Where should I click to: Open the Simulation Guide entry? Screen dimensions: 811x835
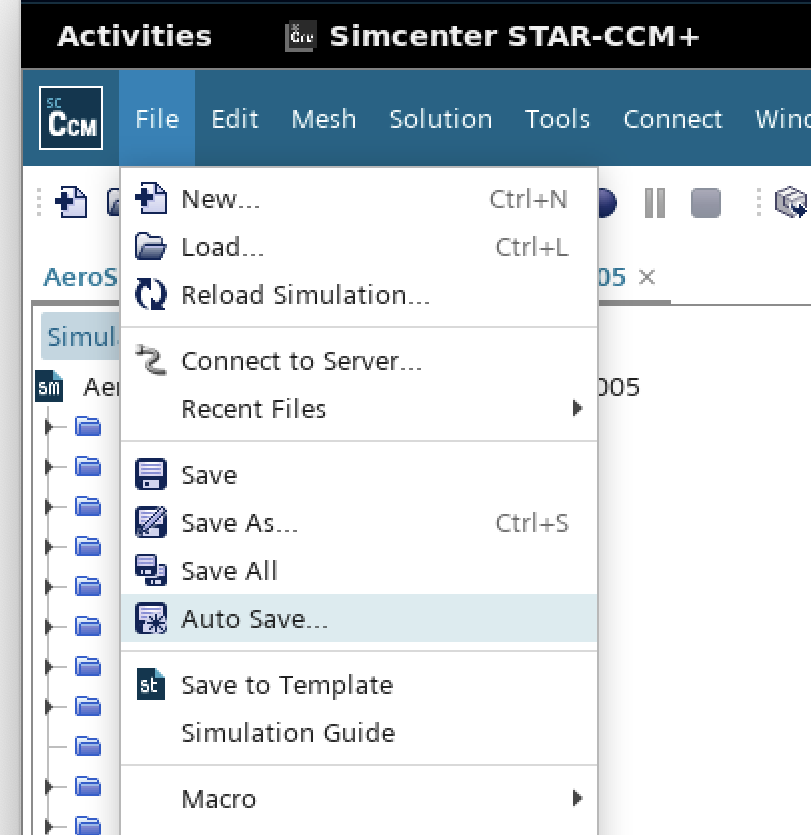359,733
